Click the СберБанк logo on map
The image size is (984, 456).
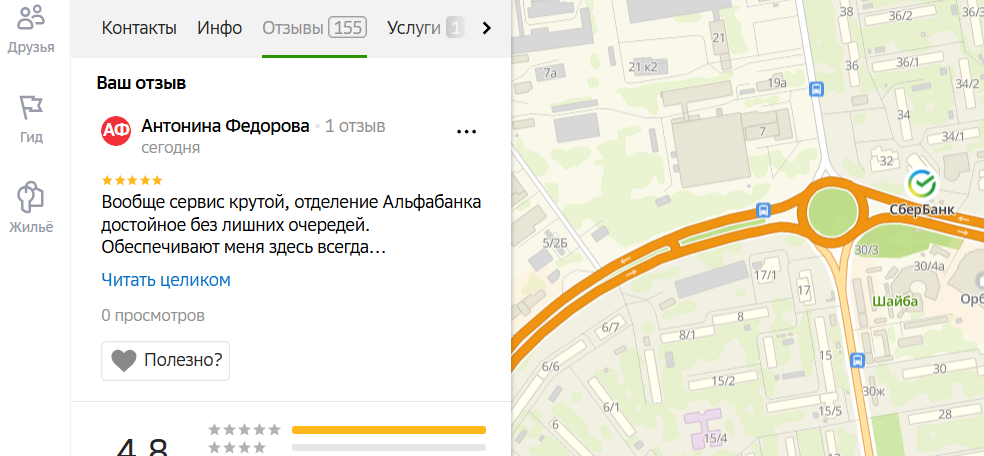point(921,183)
